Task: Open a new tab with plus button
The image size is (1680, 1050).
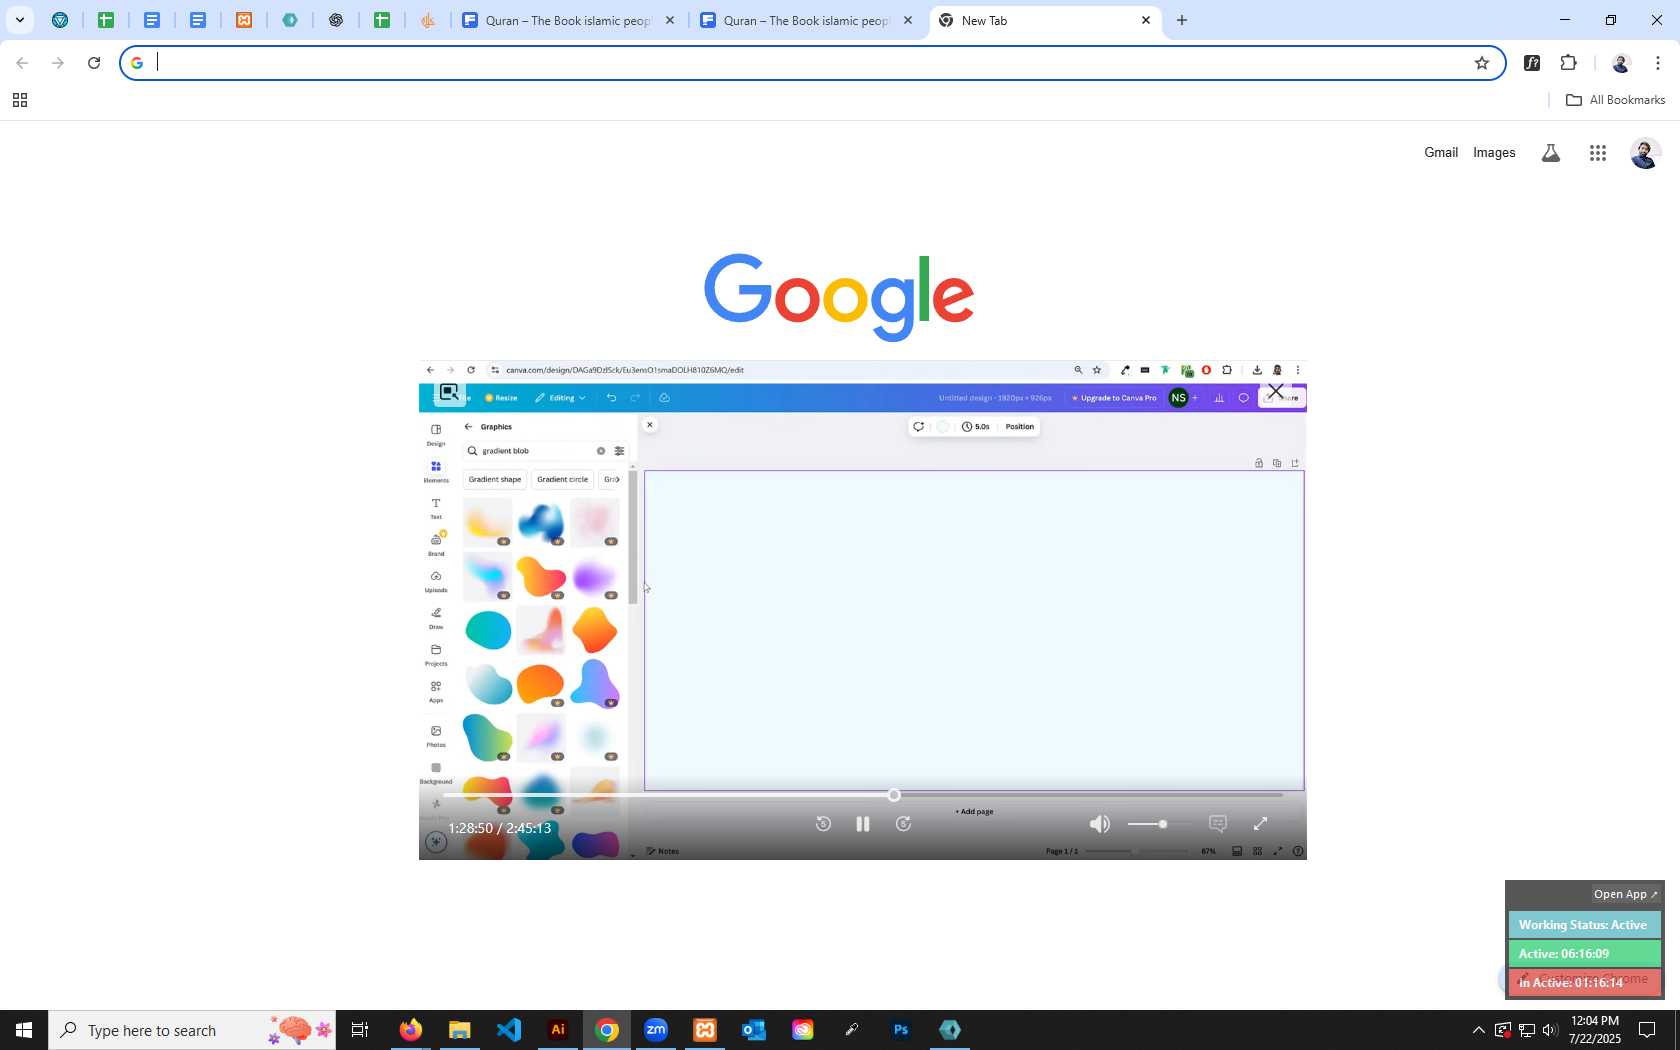Action: (x=1182, y=20)
